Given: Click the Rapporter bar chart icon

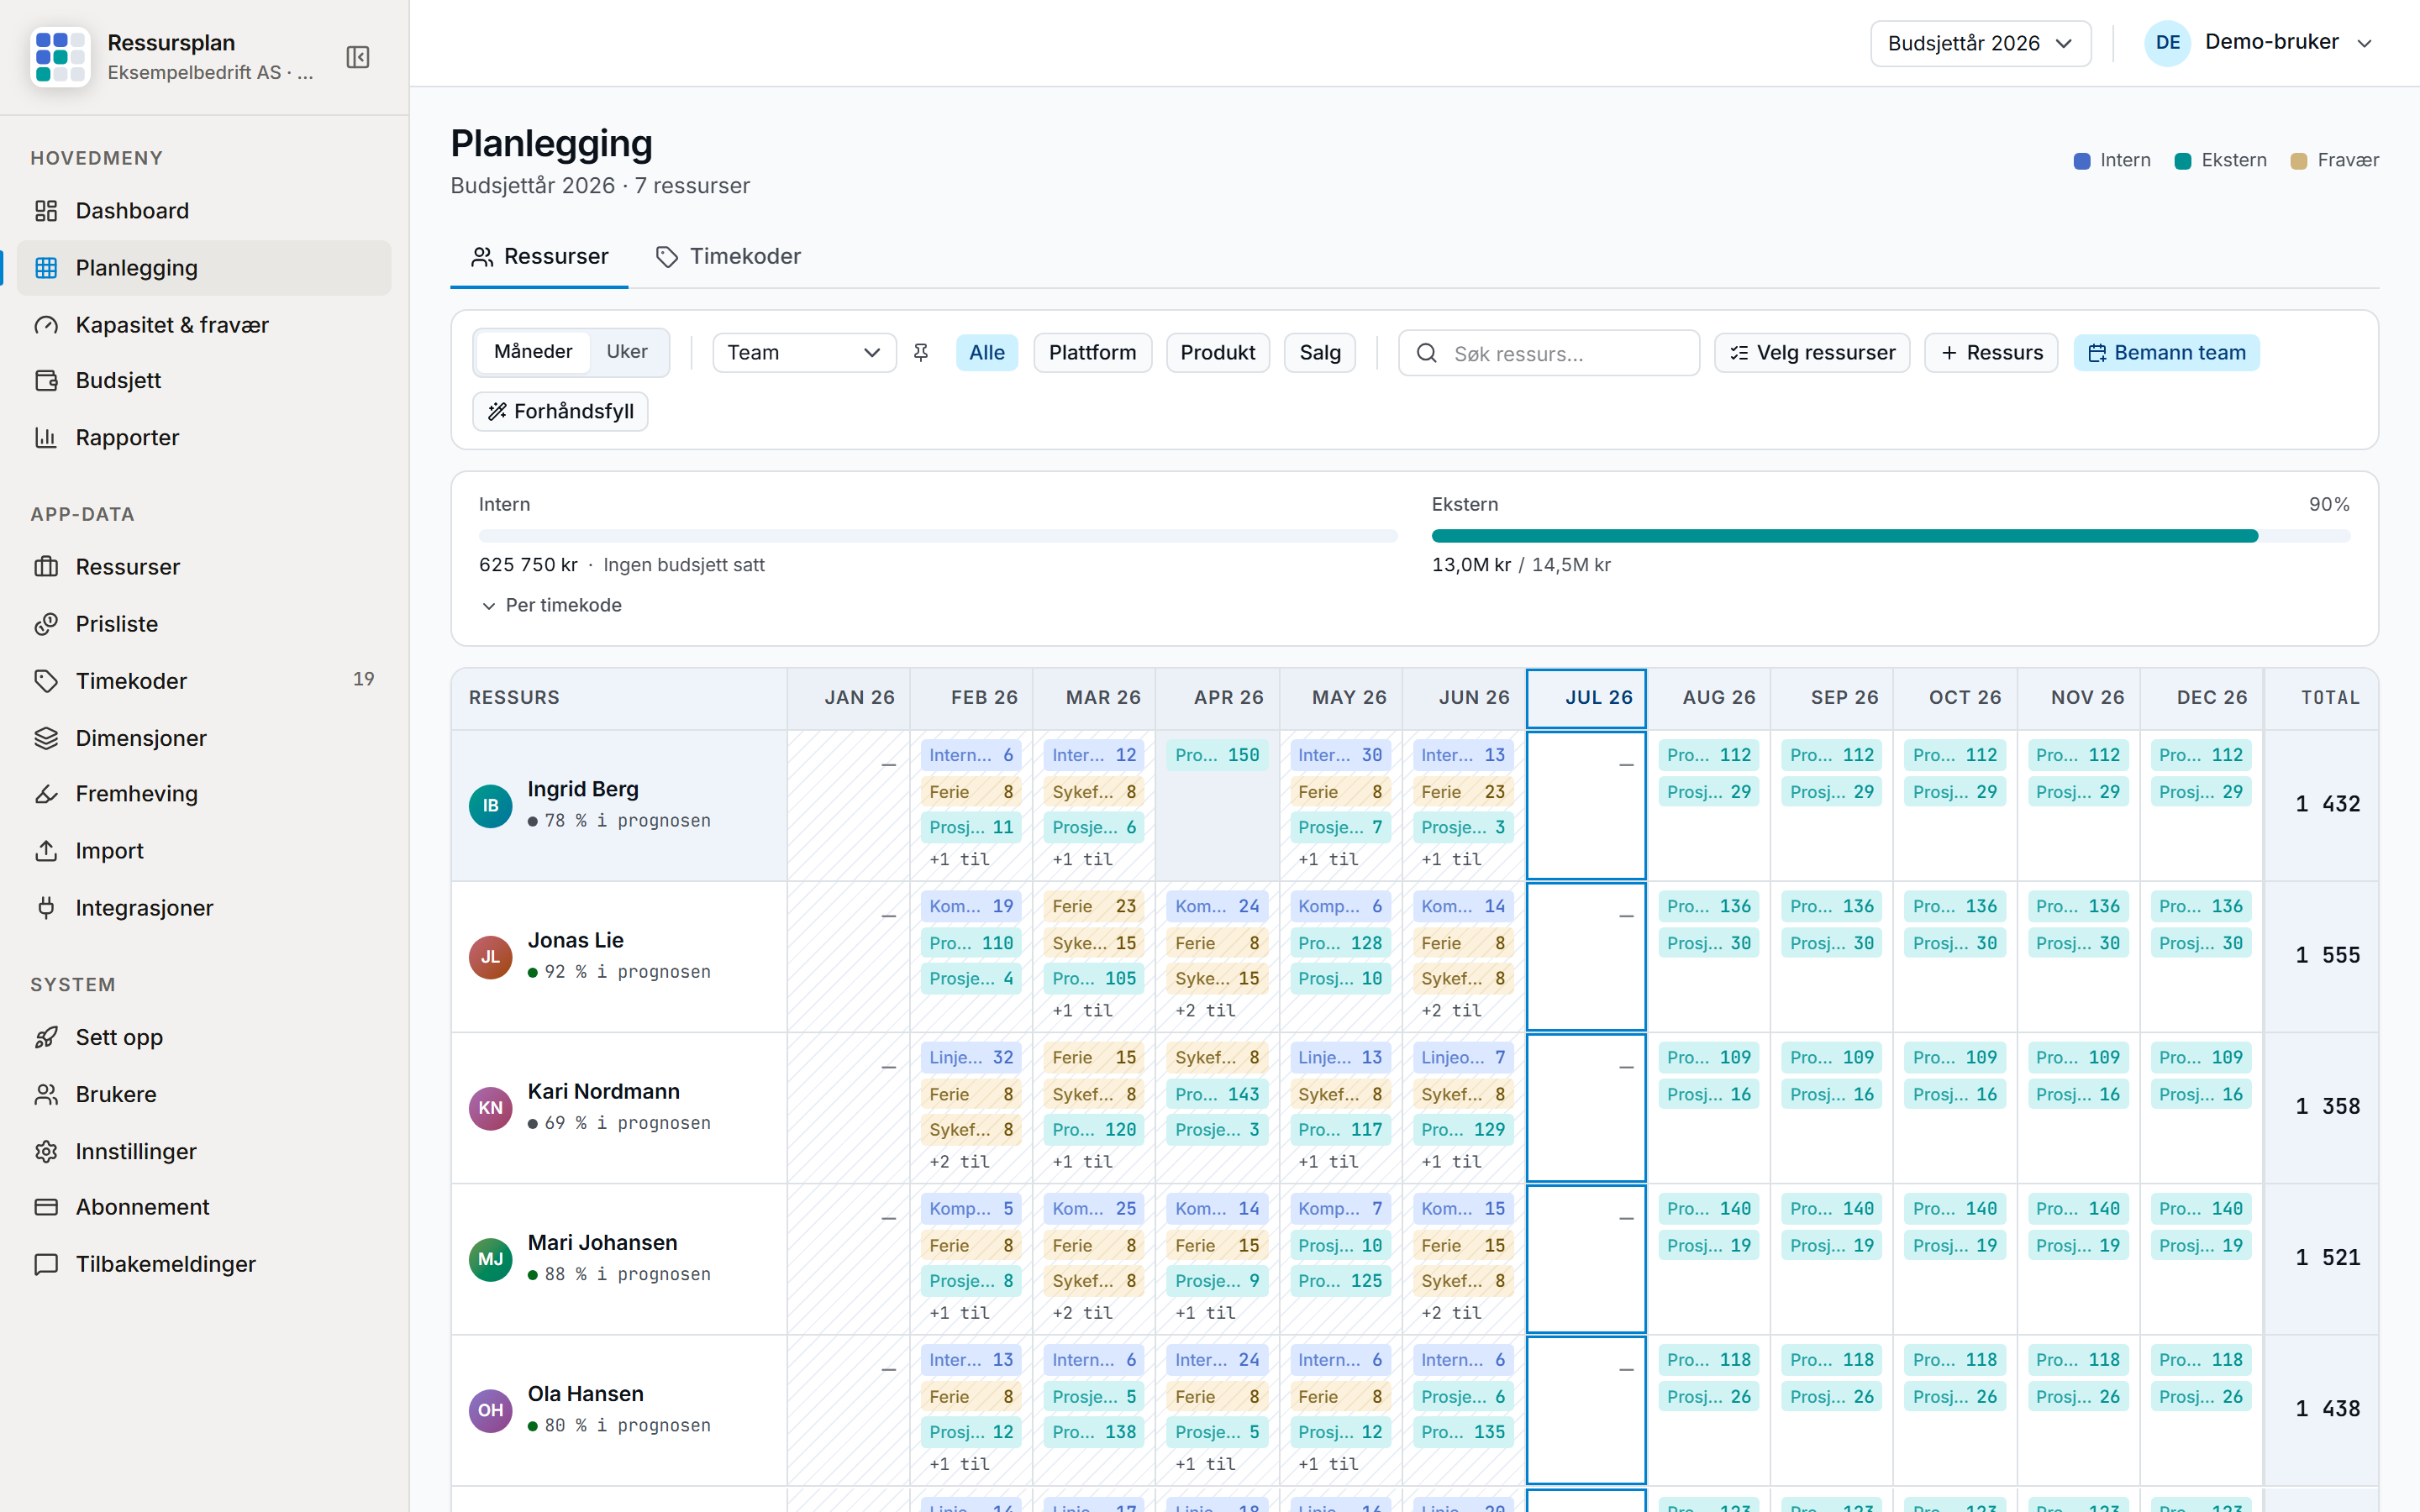Looking at the screenshot, I should click(46, 438).
